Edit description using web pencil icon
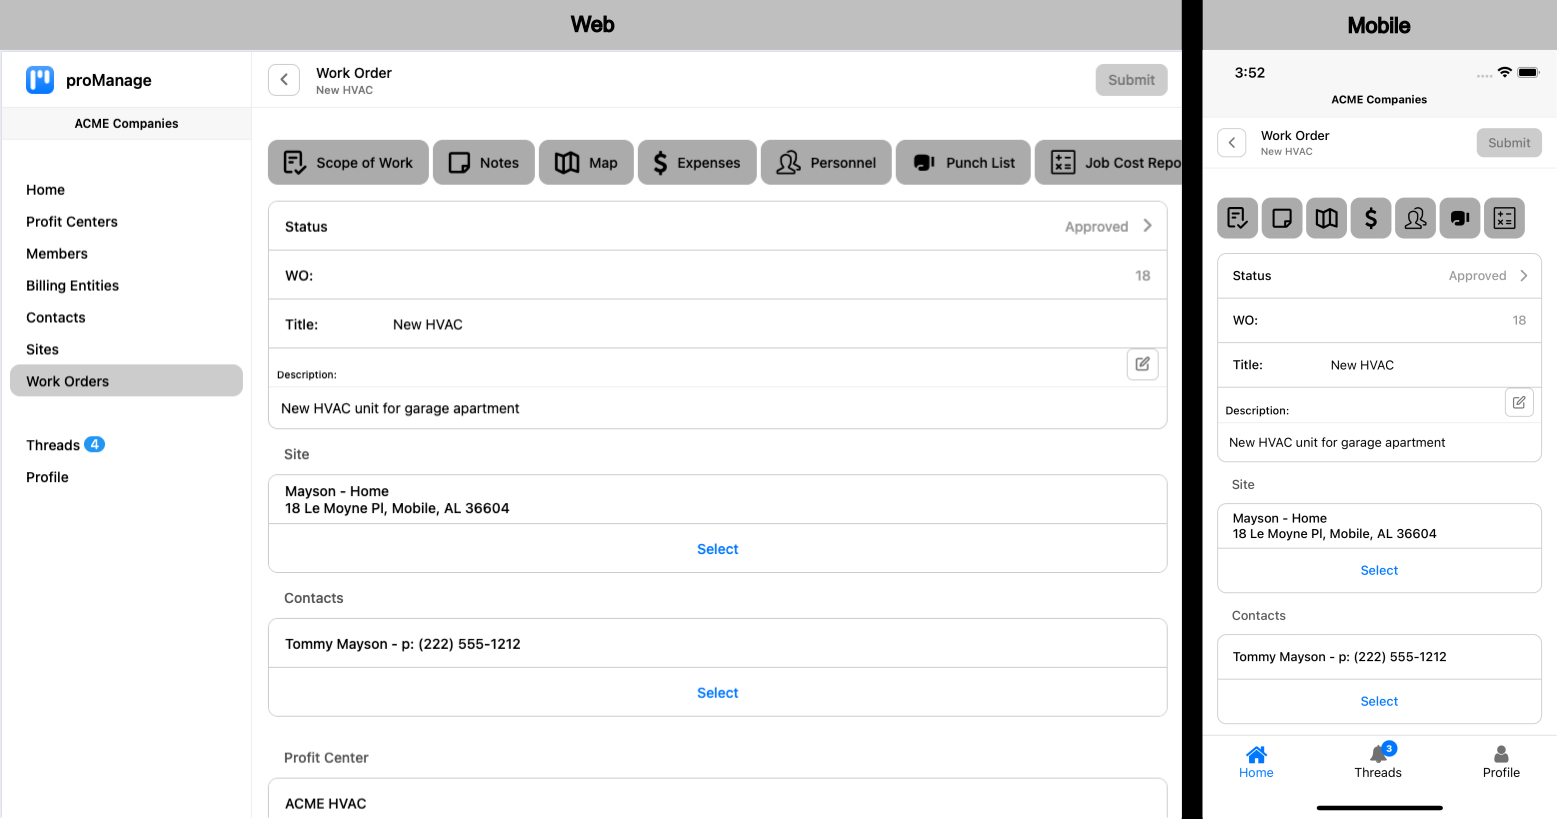Screen dimensions: 1557x819 click(x=1142, y=364)
